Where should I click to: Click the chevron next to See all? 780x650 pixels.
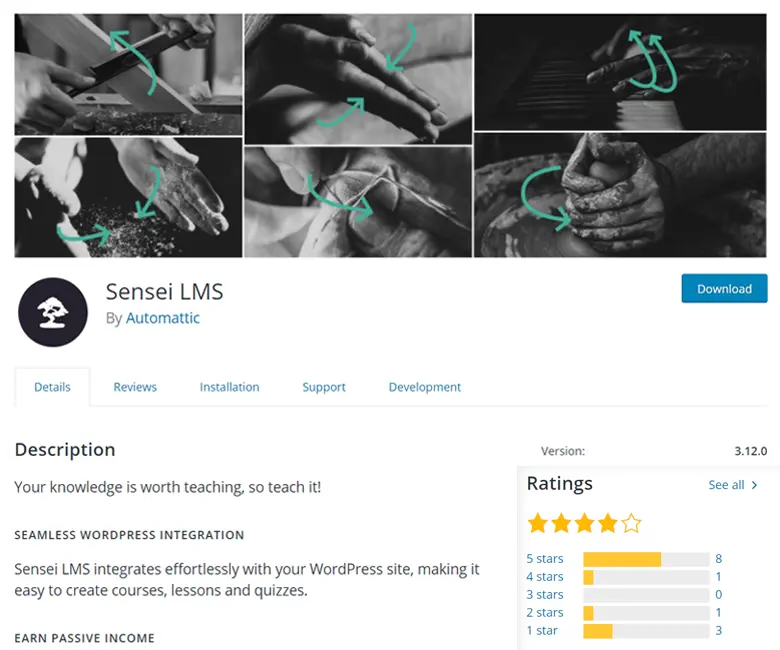point(754,485)
